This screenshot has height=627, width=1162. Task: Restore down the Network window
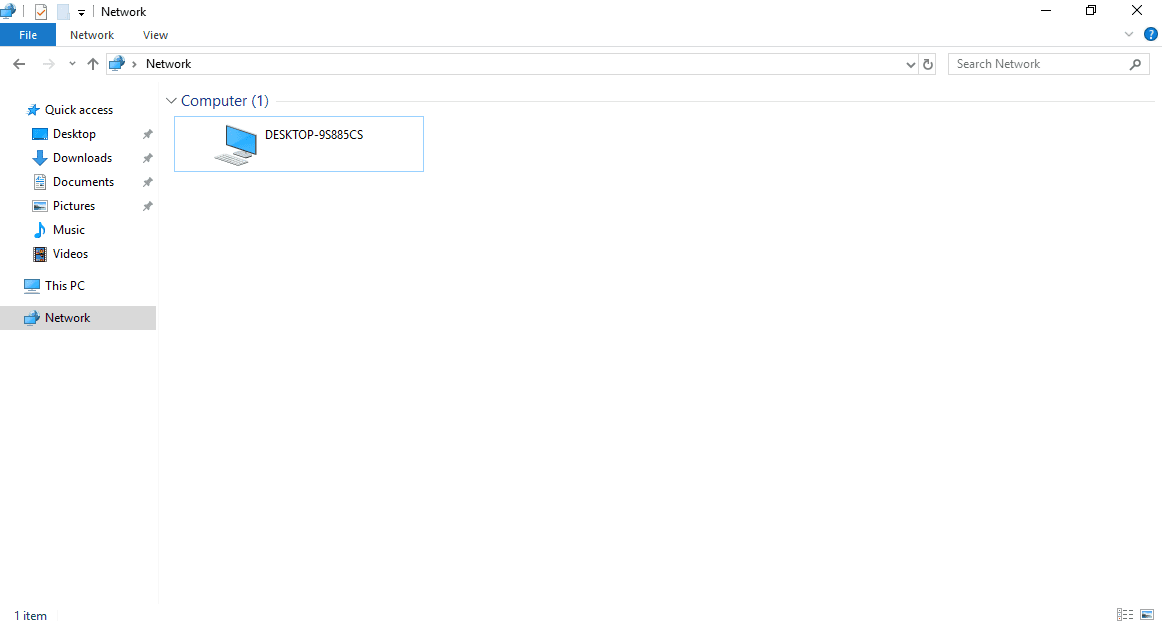[x=1091, y=11]
